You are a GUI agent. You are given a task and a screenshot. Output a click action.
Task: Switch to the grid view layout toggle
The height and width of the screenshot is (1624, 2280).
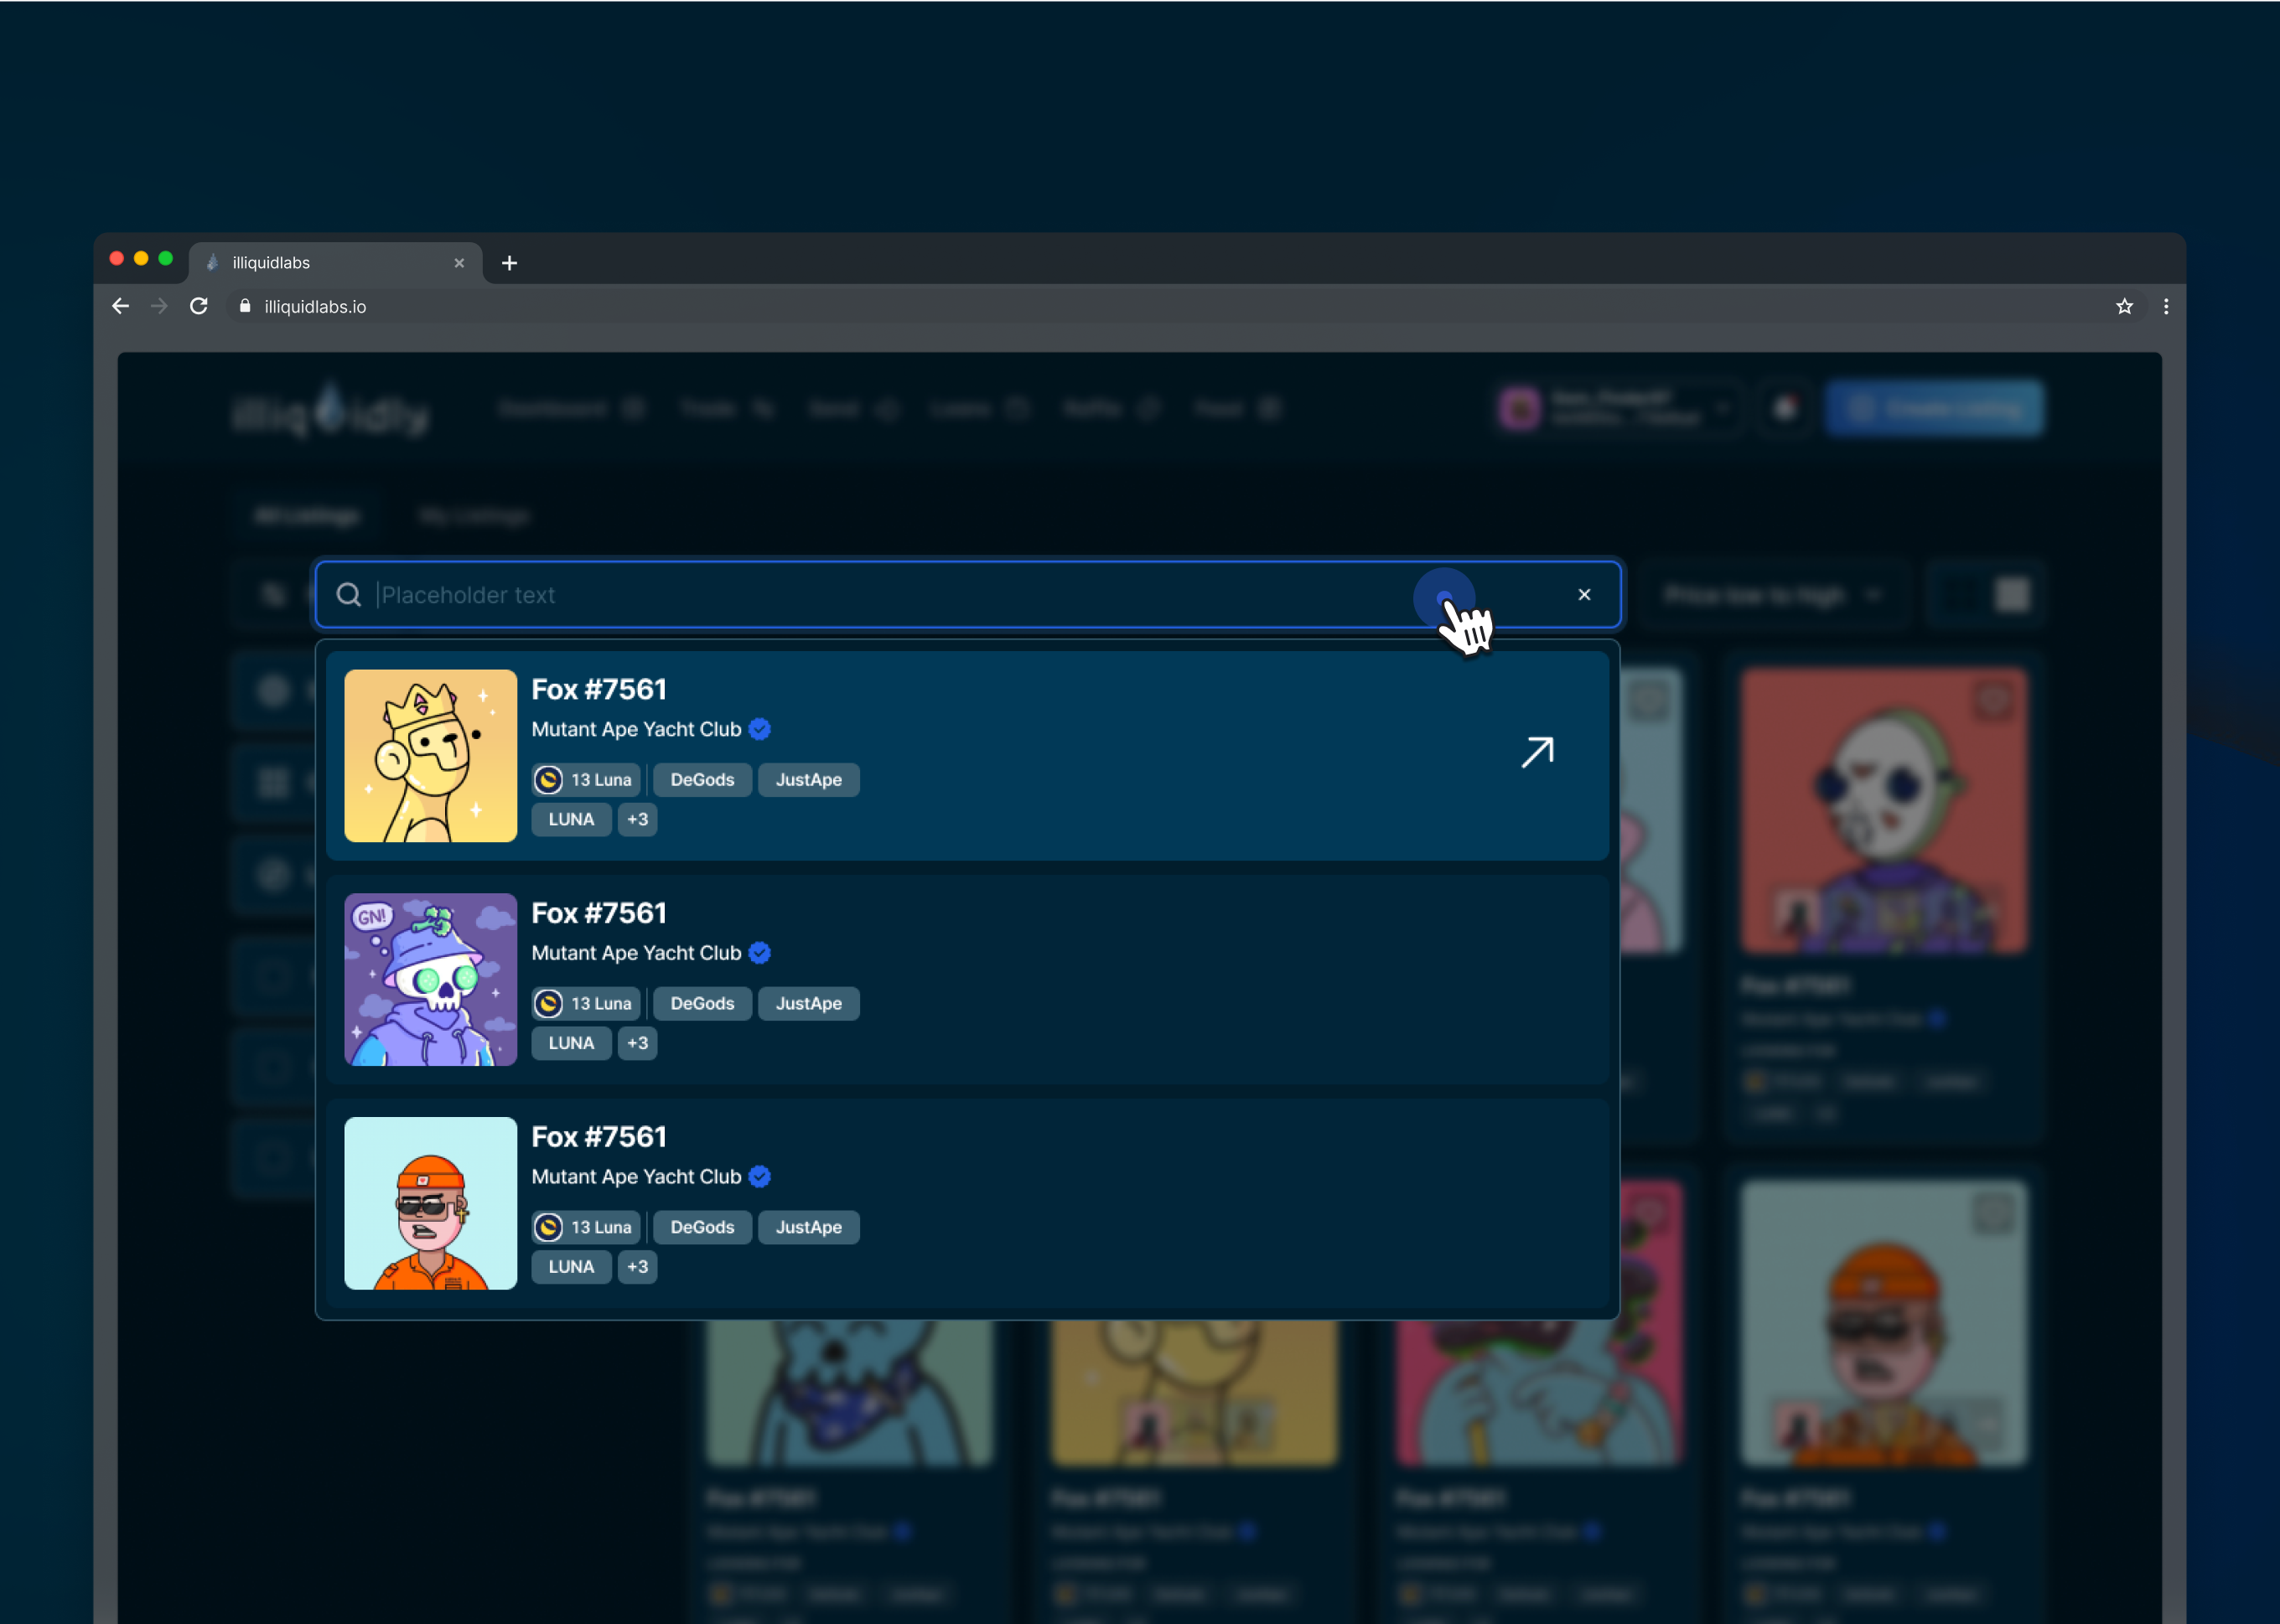(2012, 595)
